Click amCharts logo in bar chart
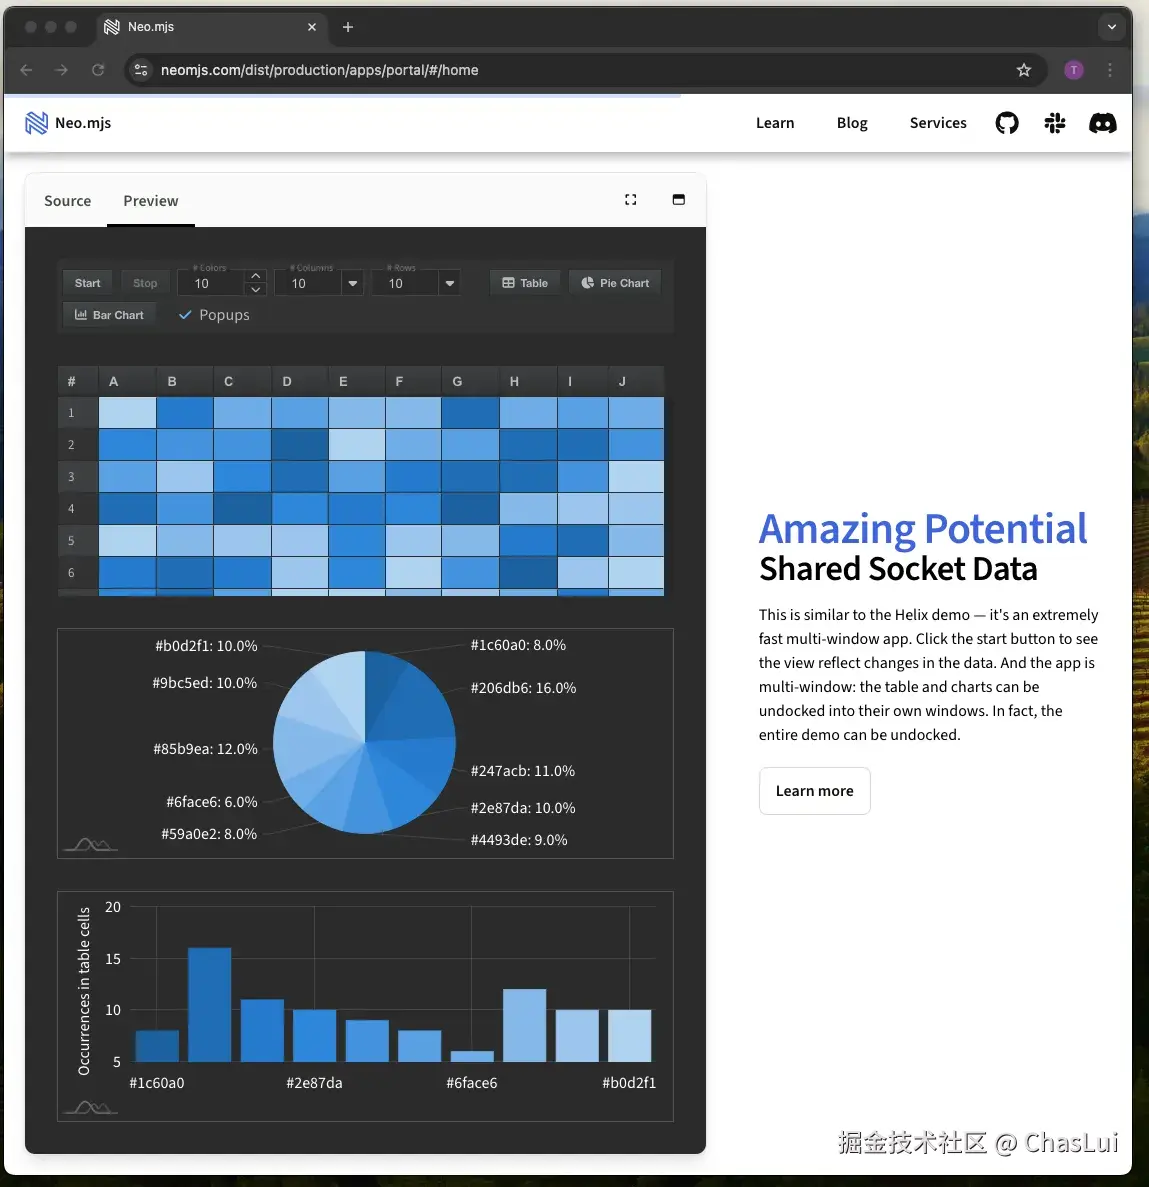 pos(90,1108)
